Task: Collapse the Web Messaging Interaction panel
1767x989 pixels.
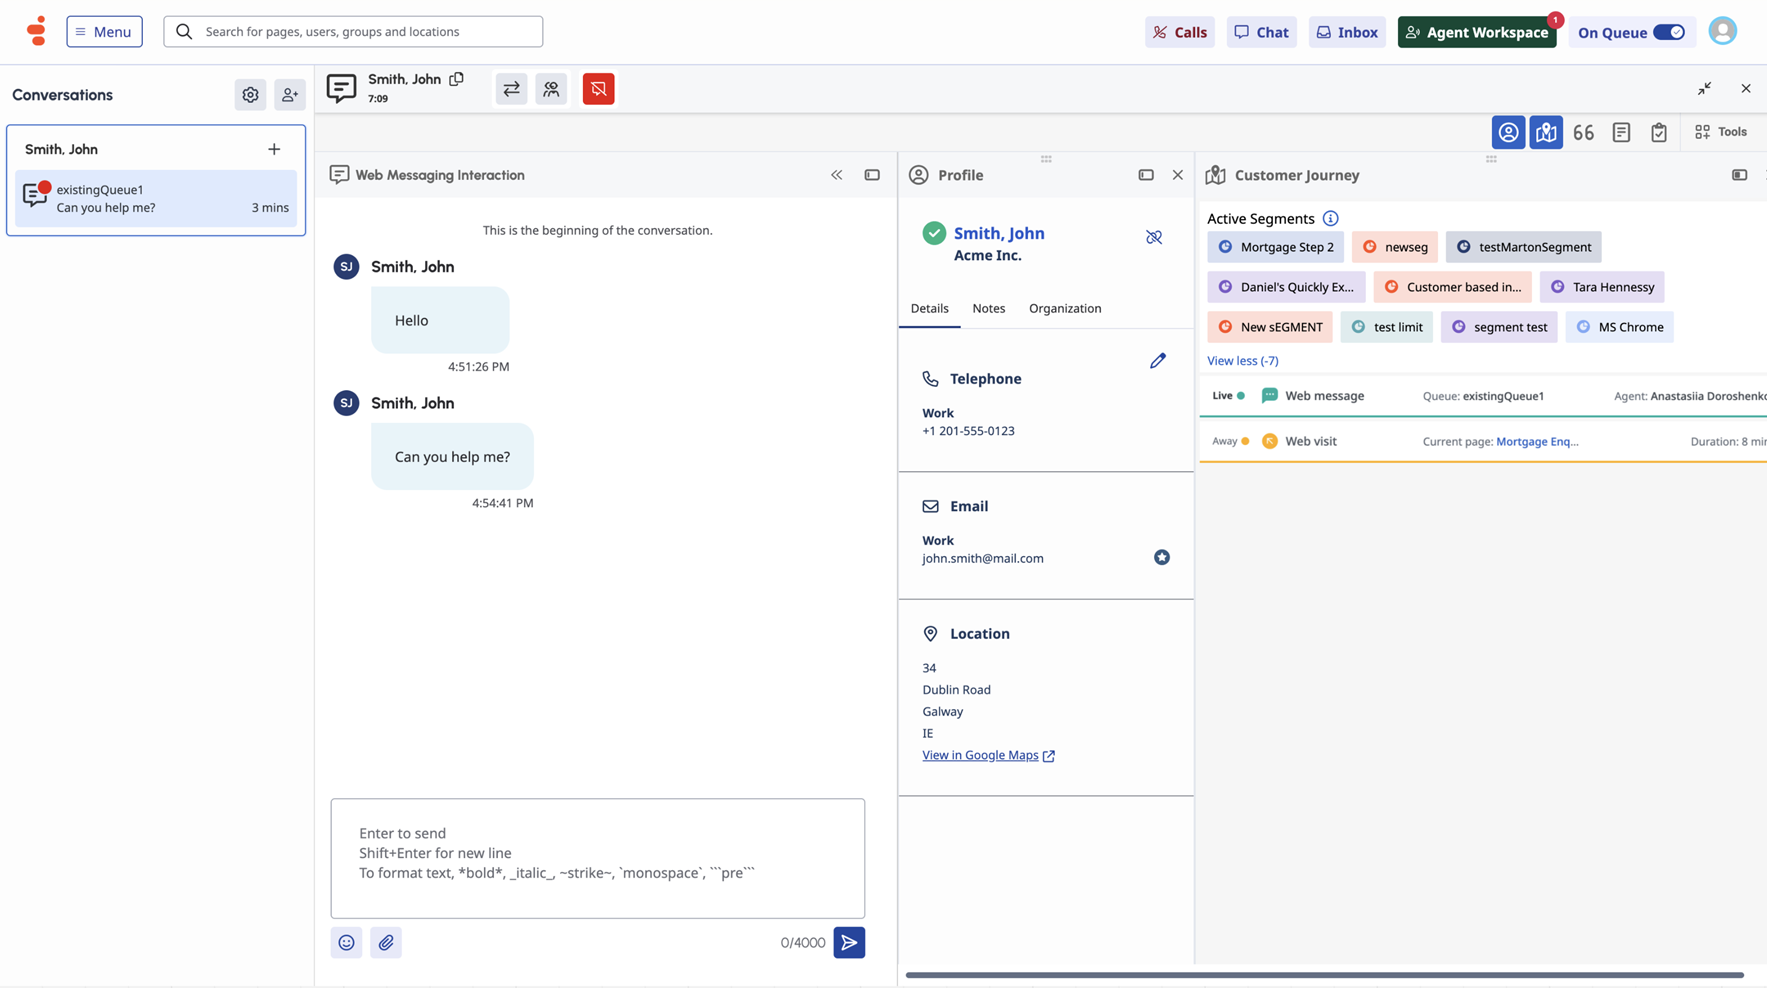Action: pyautogui.click(x=836, y=175)
